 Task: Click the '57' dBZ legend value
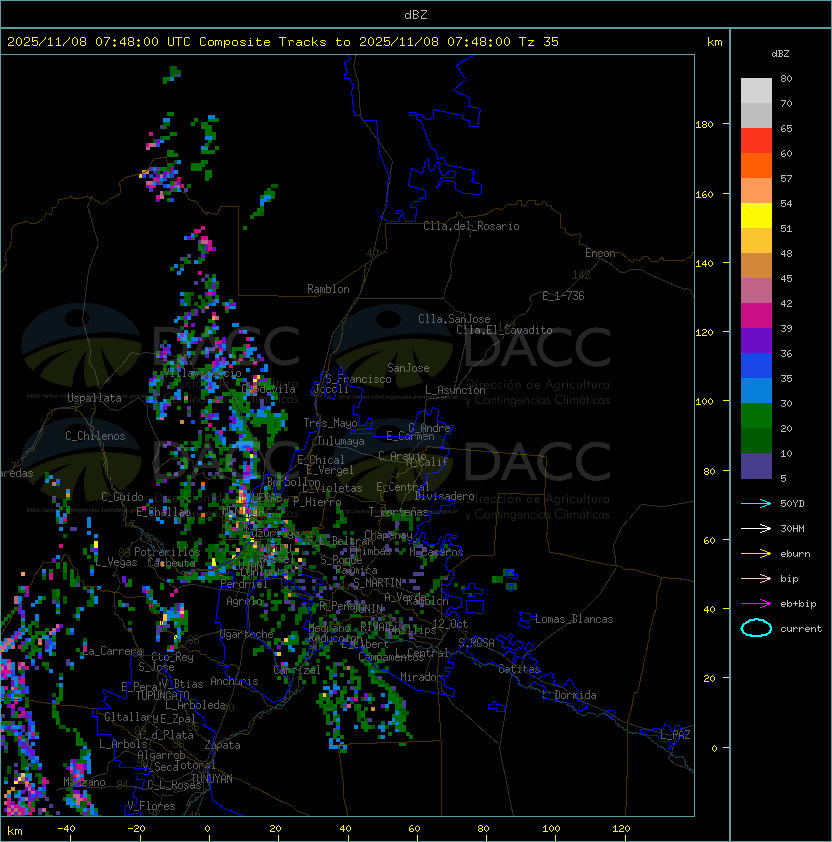786,178
